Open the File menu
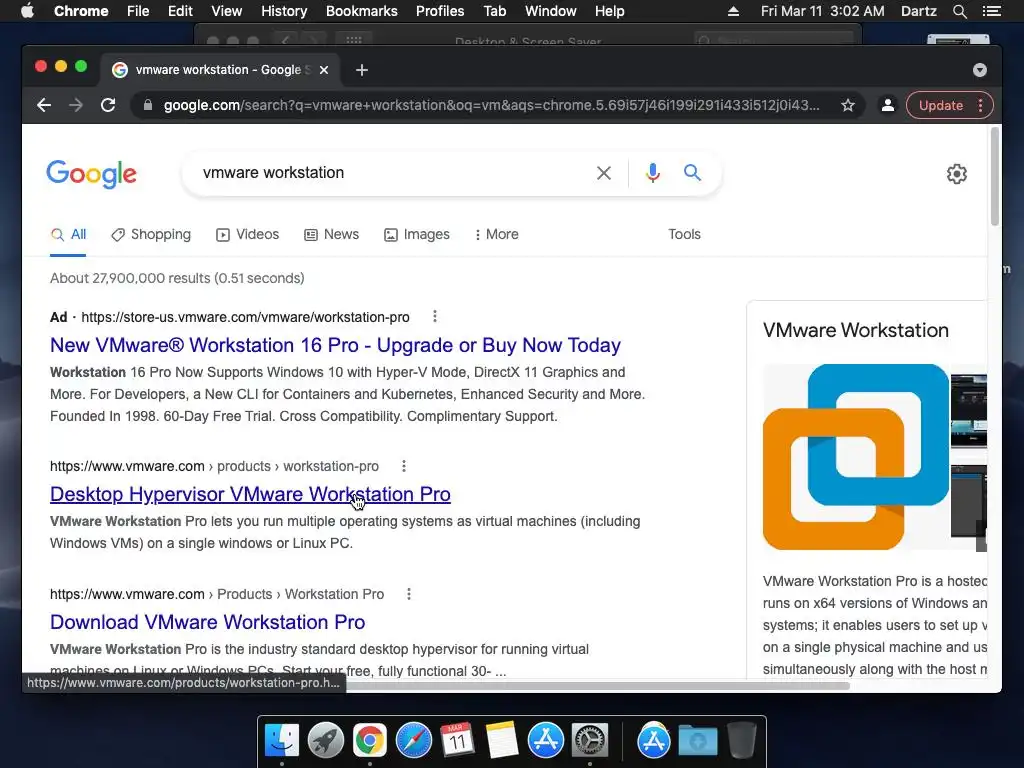Screen dimensions: 1024x768 (138, 11)
